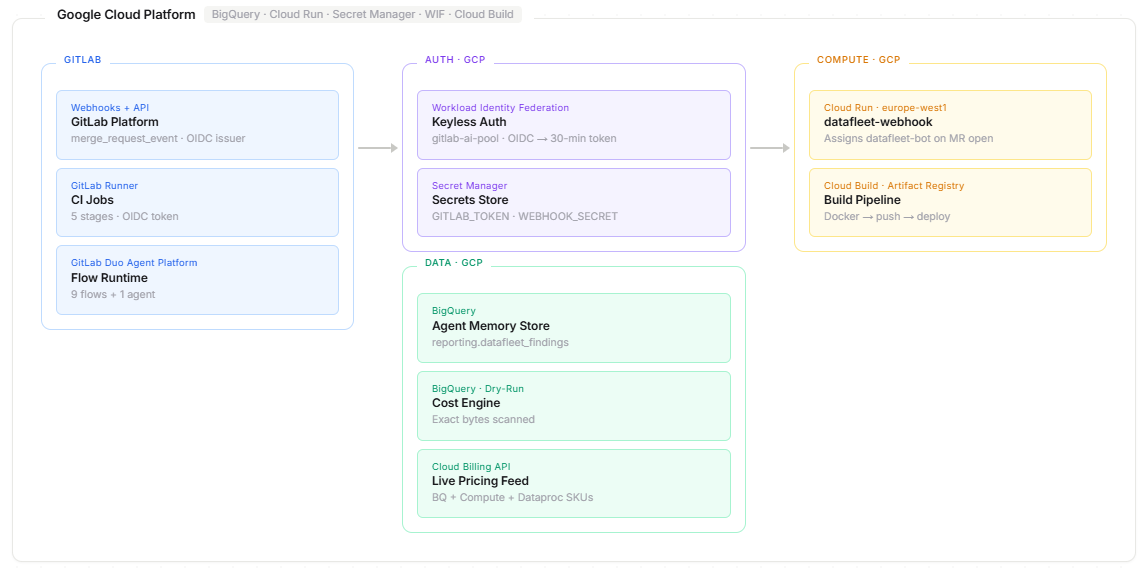Click the GITLAB group label
Image resolution: width=1144 pixels, height=576 pixels.
pos(83,60)
